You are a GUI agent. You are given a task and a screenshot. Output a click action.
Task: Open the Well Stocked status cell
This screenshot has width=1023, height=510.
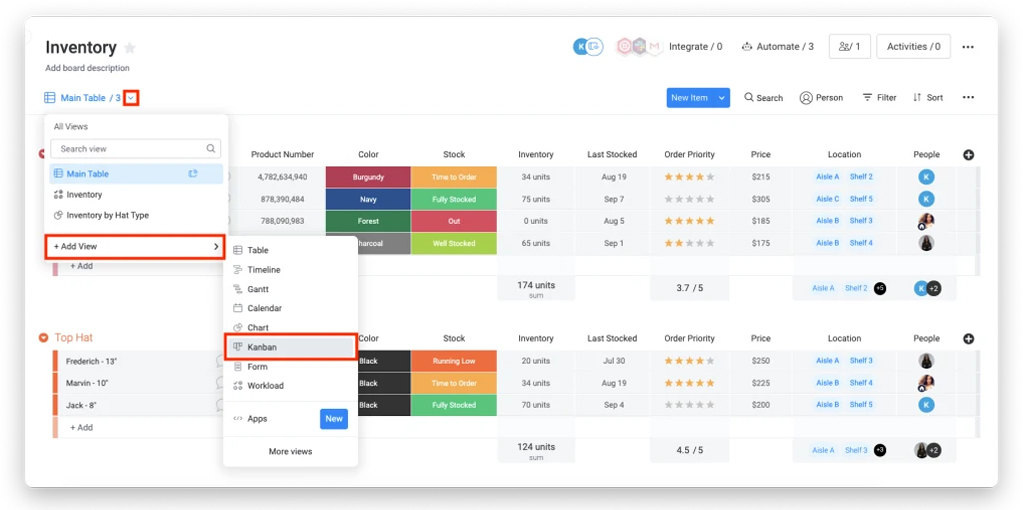454,243
